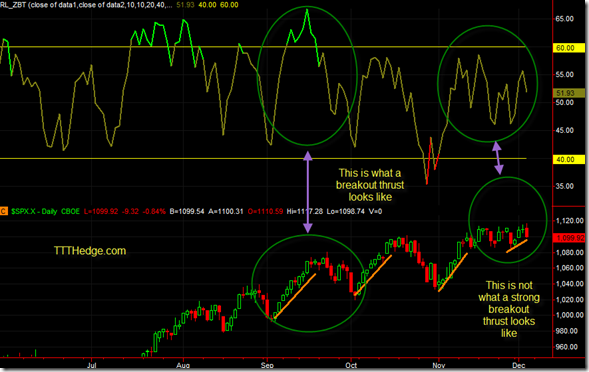This screenshot has height=372, width=589.
Task: Click the red 1,099.92 last price tag
Action: (x=569, y=238)
